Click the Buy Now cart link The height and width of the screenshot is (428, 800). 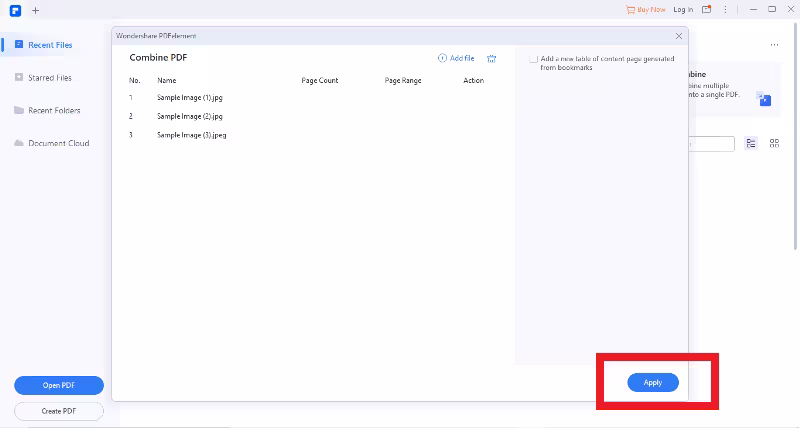[x=645, y=10]
